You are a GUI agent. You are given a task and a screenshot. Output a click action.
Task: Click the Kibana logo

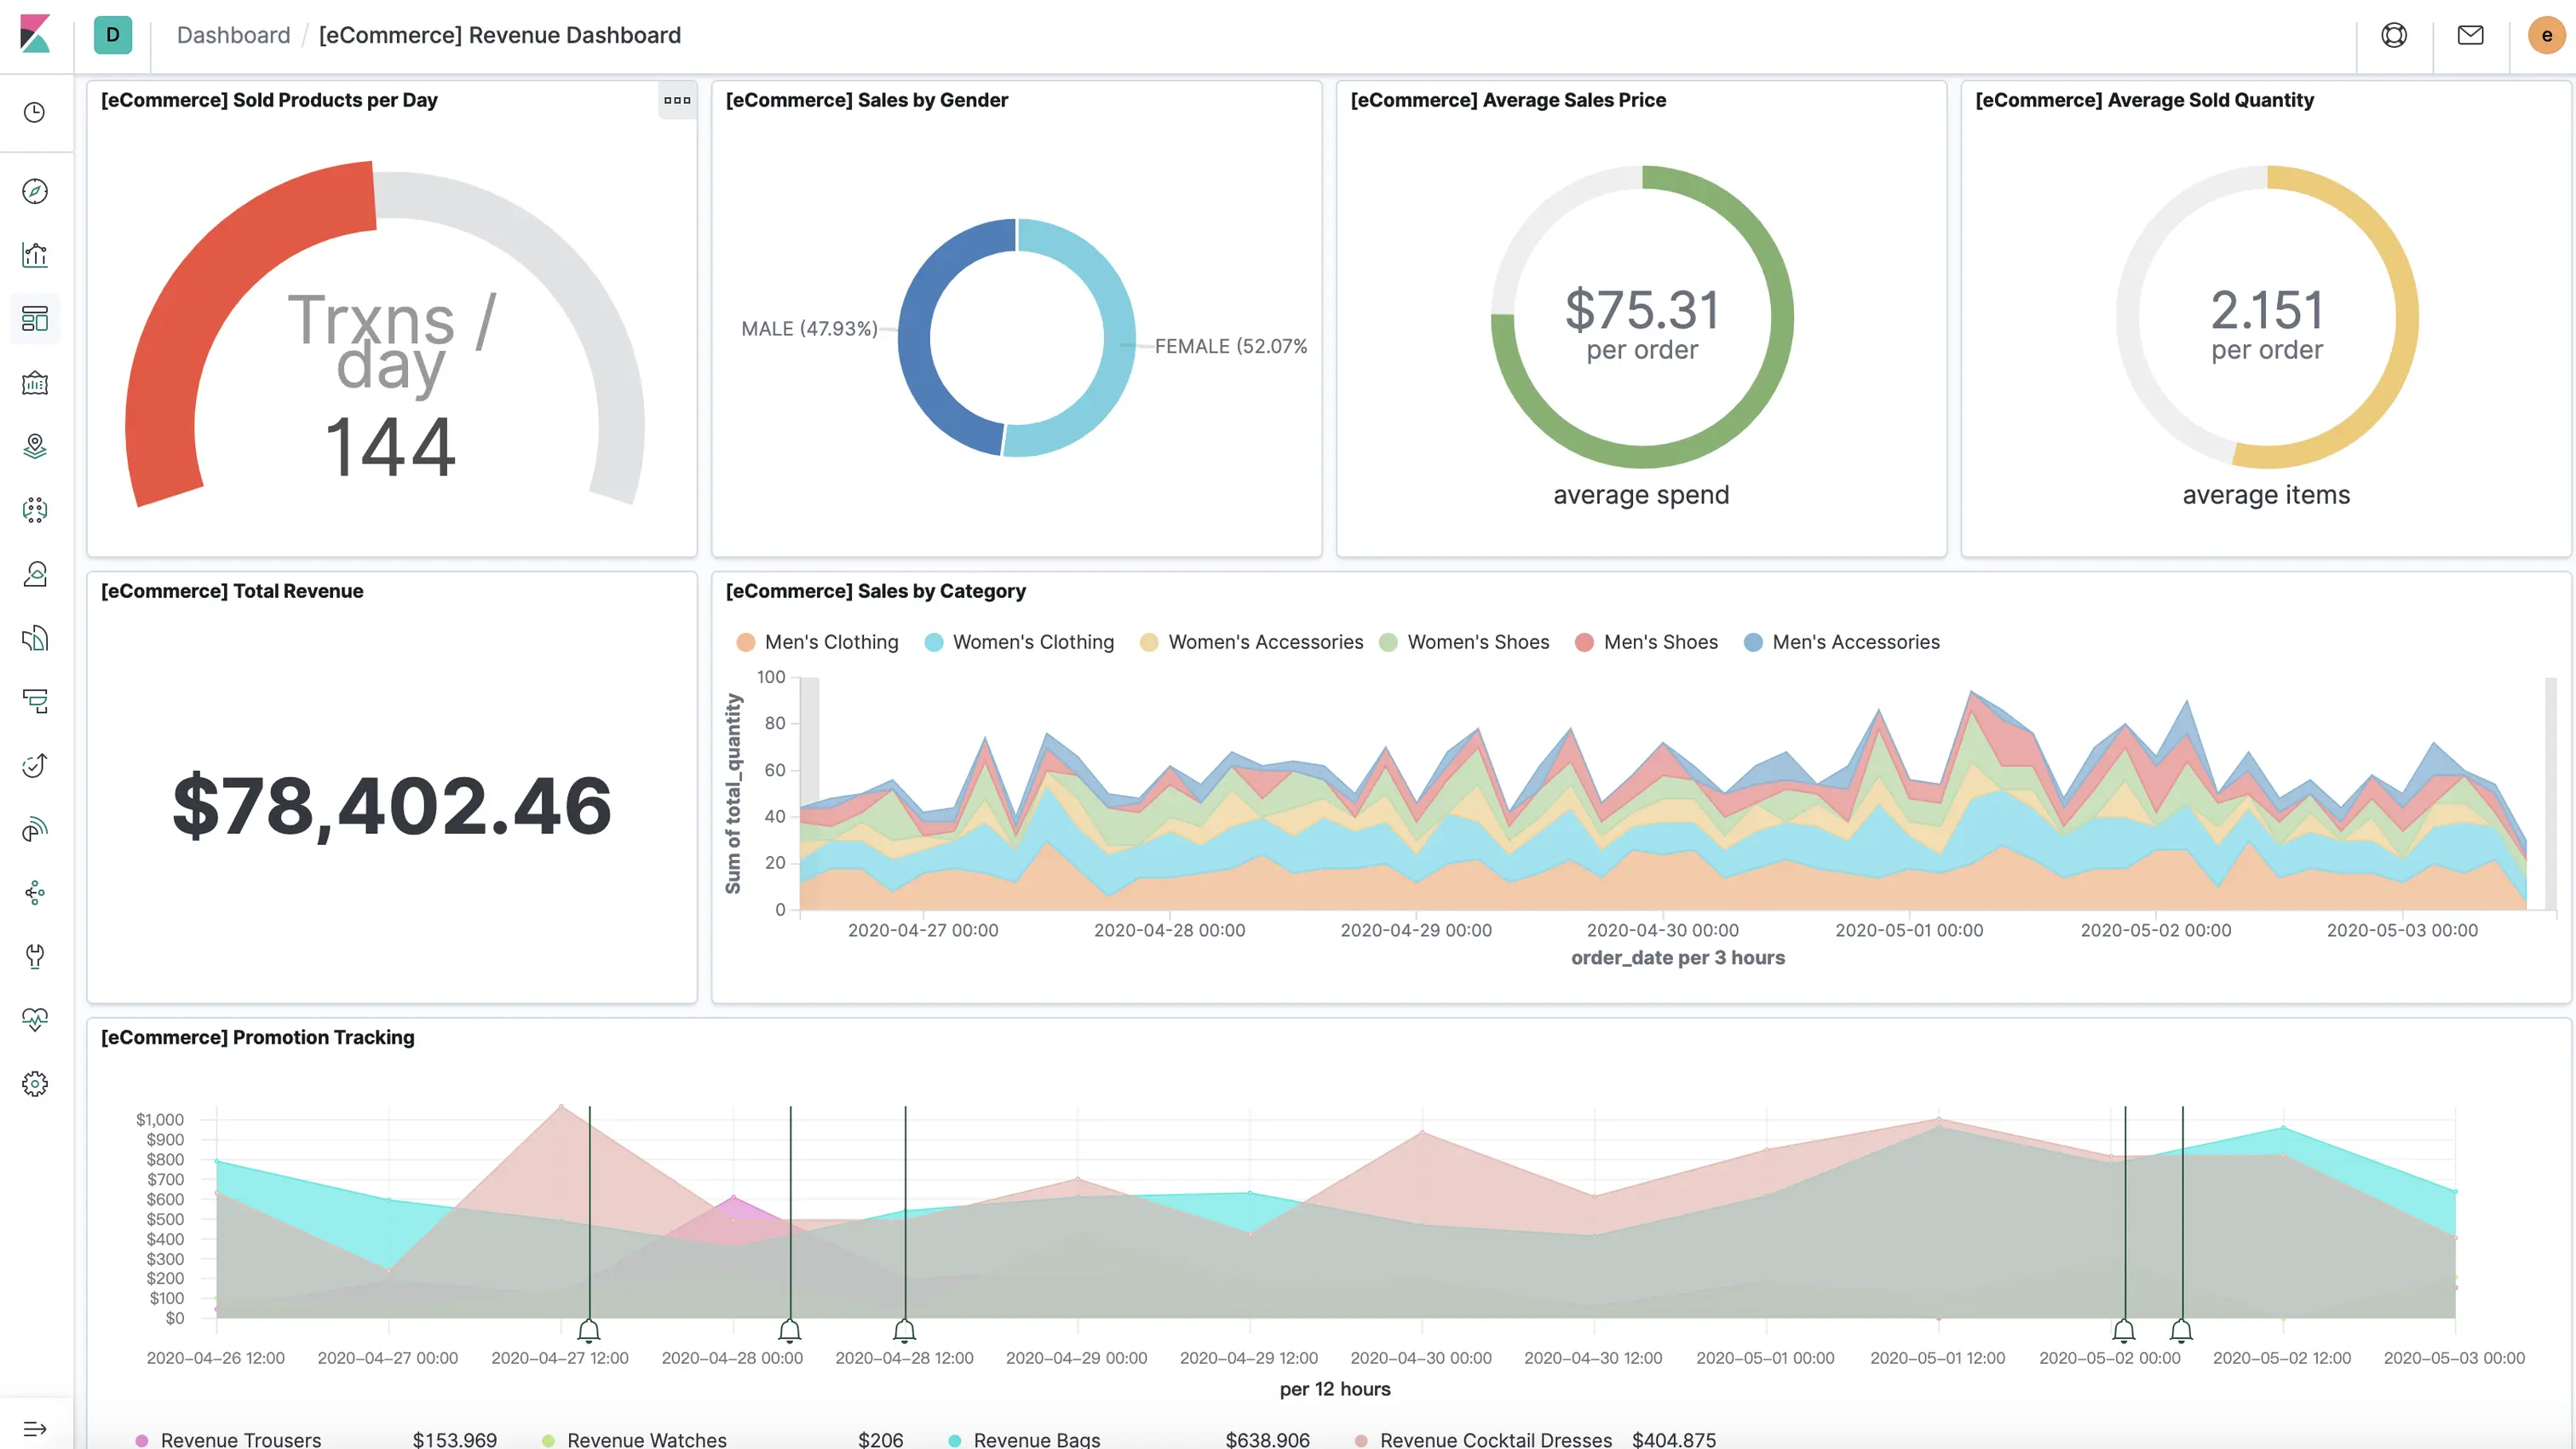pos(36,35)
